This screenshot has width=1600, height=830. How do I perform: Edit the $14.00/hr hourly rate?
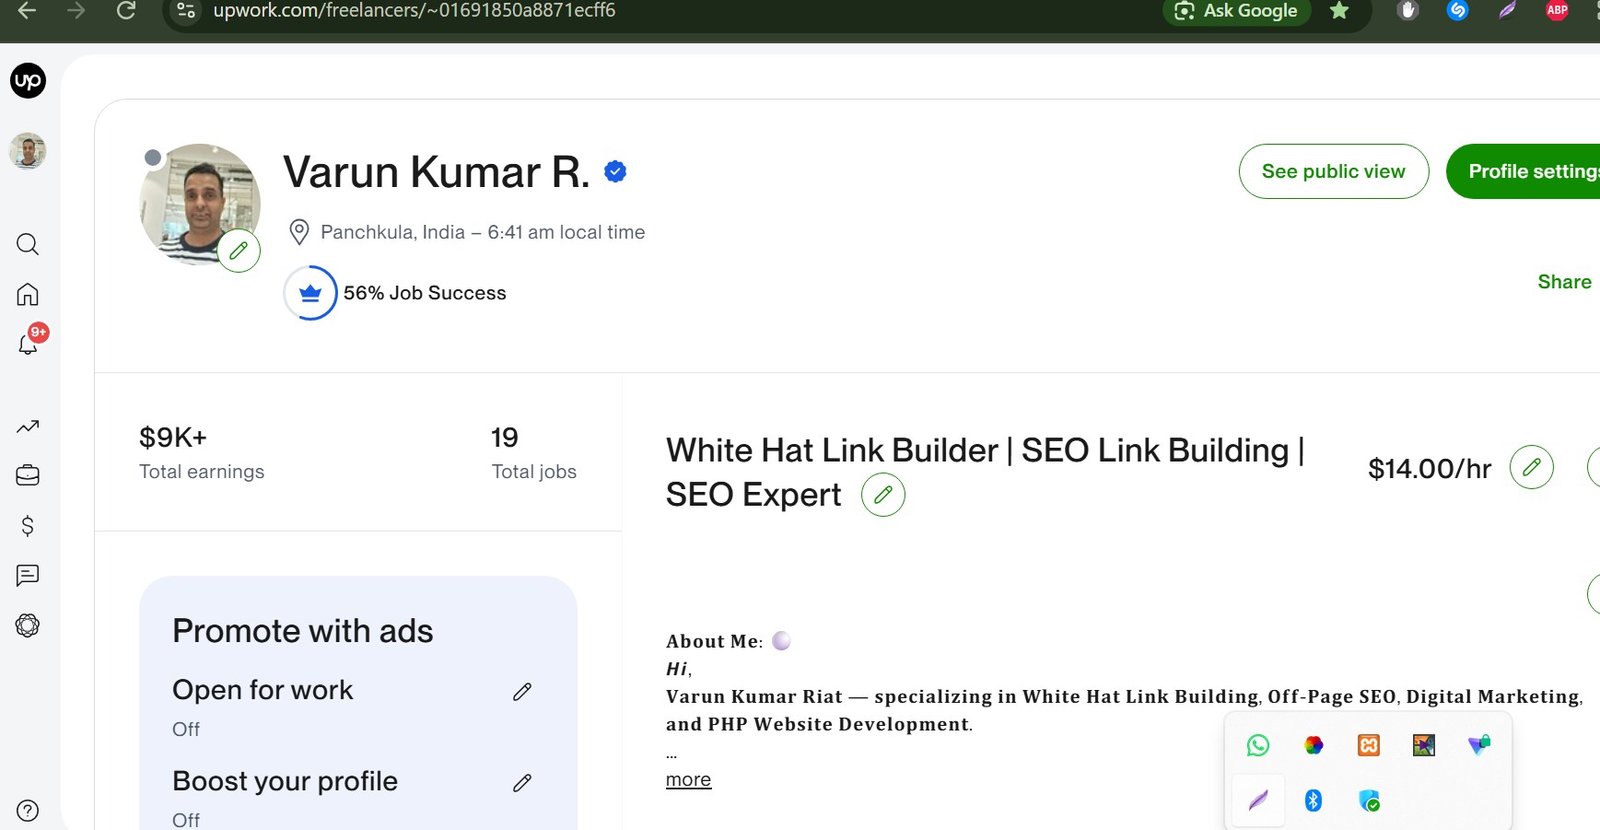pyautogui.click(x=1531, y=467)
